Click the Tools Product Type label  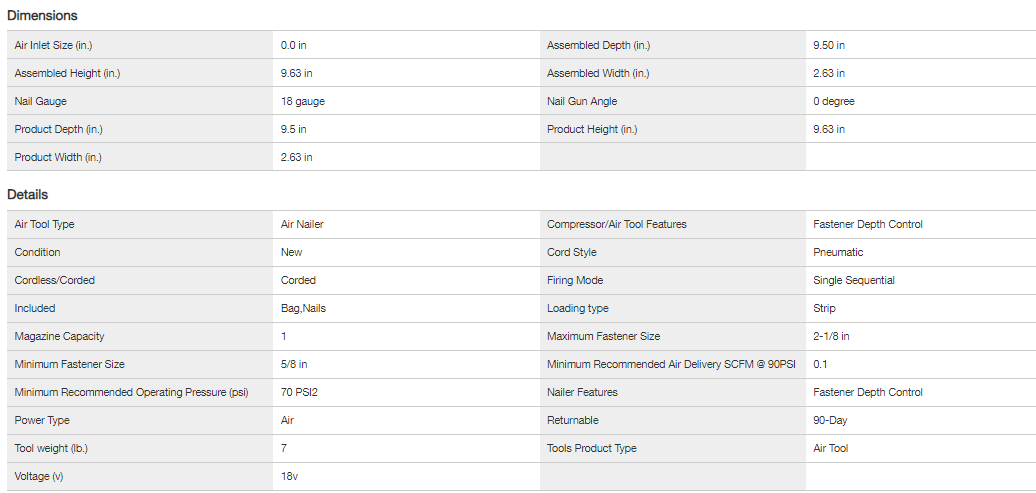pos(592,448)
